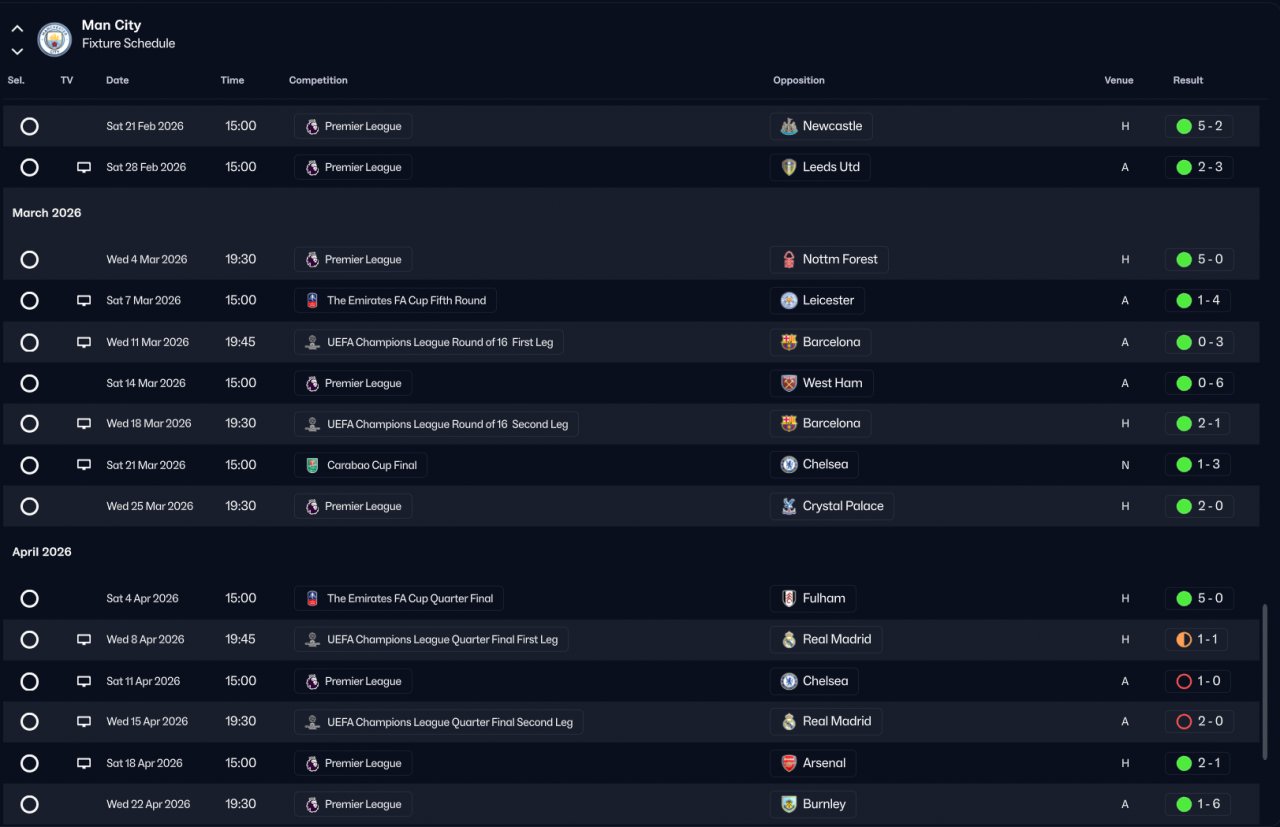This screenshot has width=1280, height=827.
Task: Select the Sat 14 Mar 2026 fixture circle
Action: pos(30,383)
